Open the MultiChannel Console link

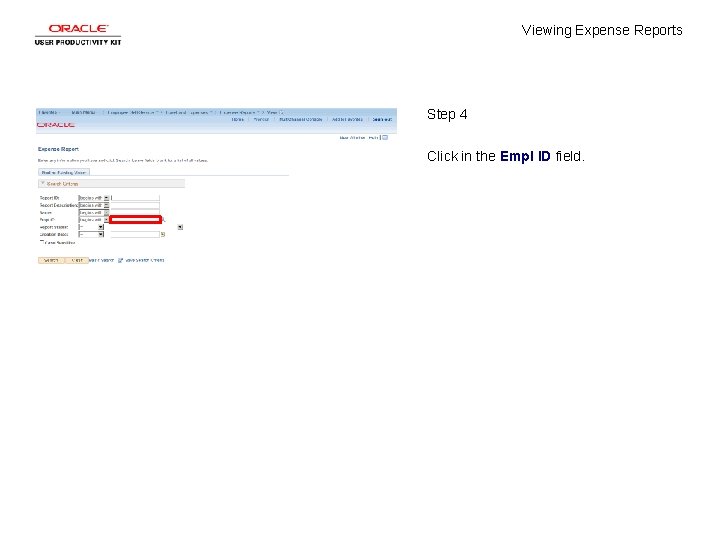(301, 119)
